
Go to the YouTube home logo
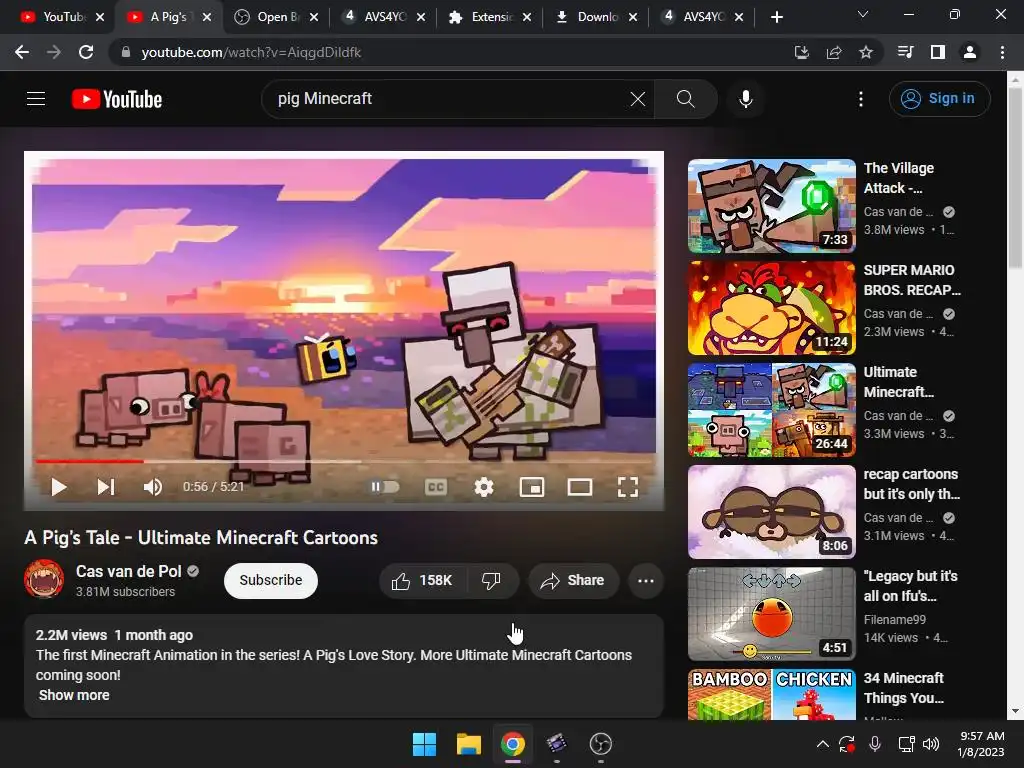point(117,99)
